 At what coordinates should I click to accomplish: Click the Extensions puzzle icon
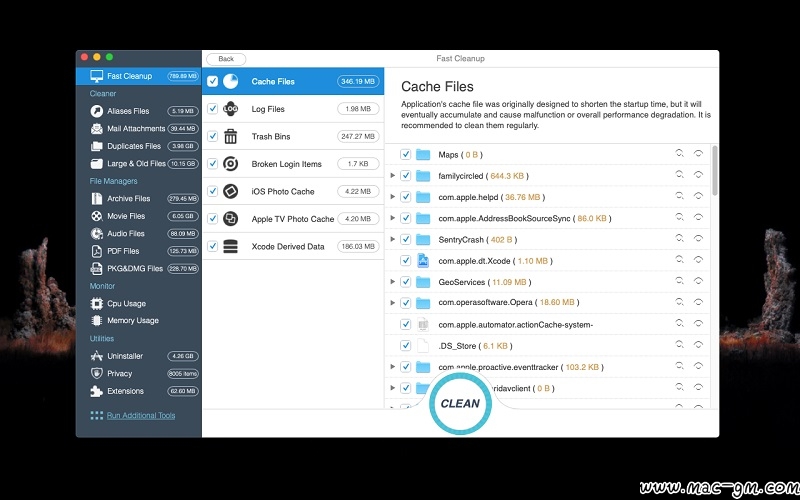(x=96, y=391)
